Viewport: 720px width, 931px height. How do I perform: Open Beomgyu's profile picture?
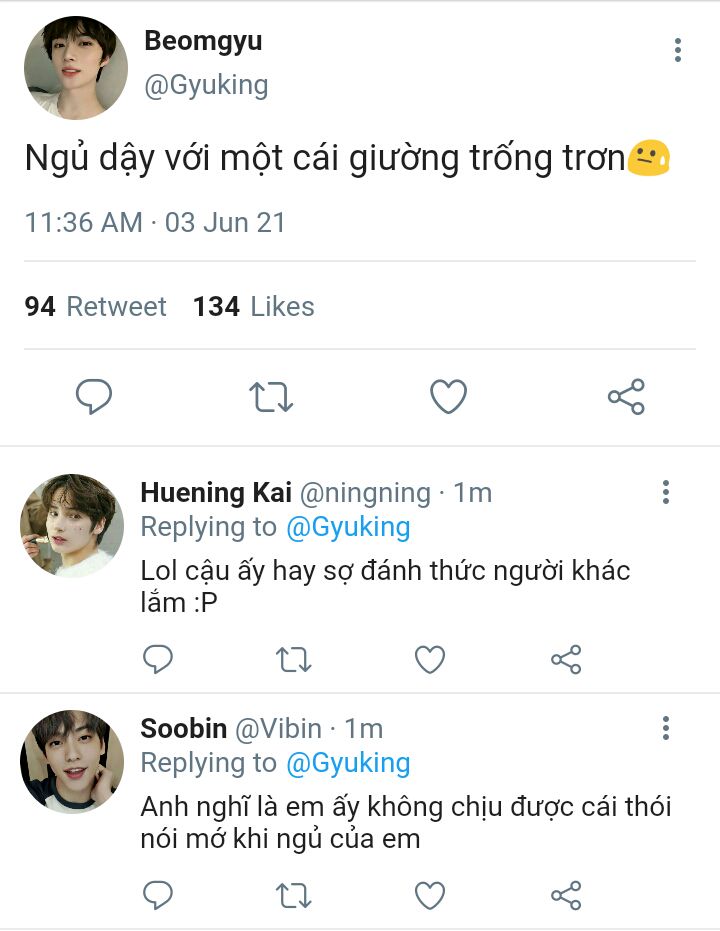[x=75, y=68]
